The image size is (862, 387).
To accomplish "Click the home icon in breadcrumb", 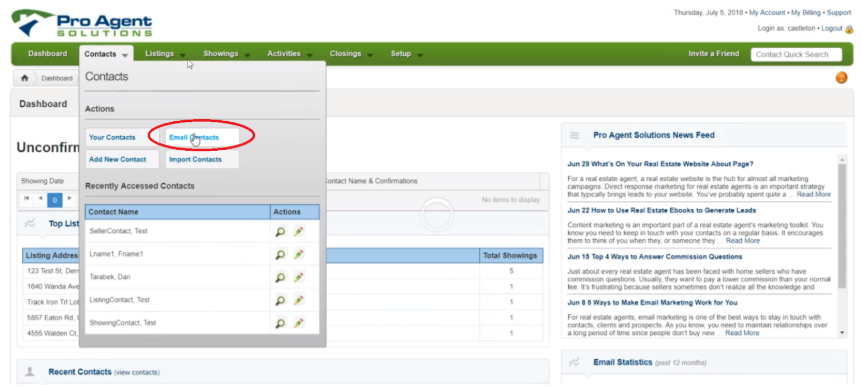I will (x=24, y=78).
